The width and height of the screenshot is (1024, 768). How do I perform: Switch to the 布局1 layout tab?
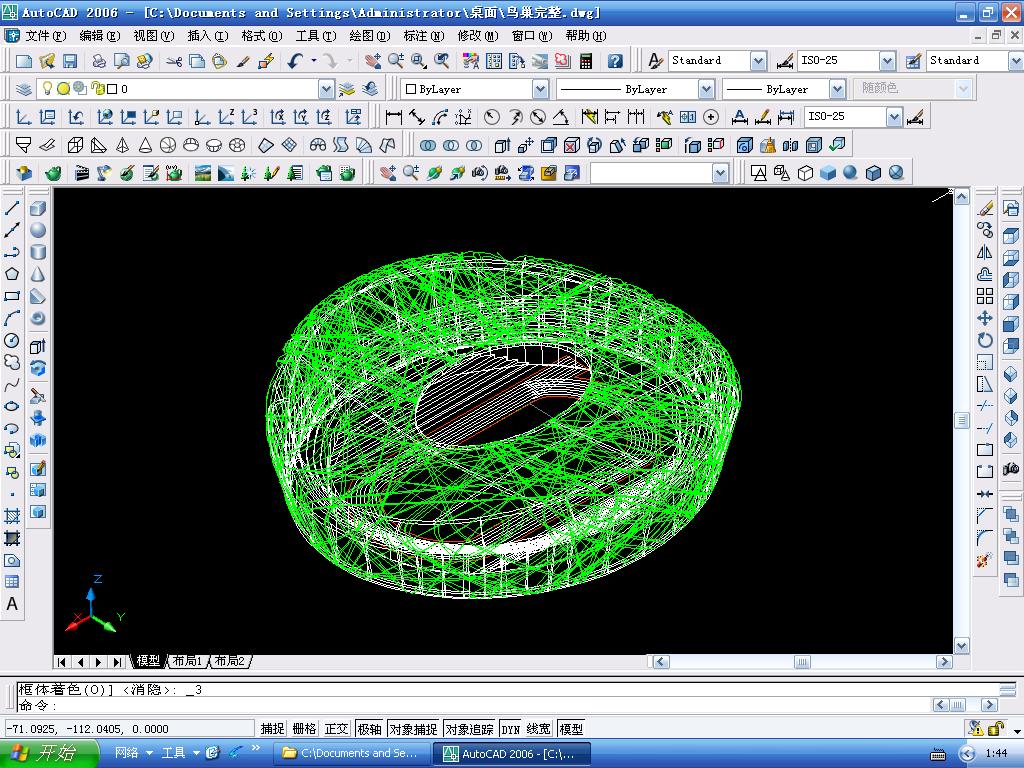coord(187,661)
